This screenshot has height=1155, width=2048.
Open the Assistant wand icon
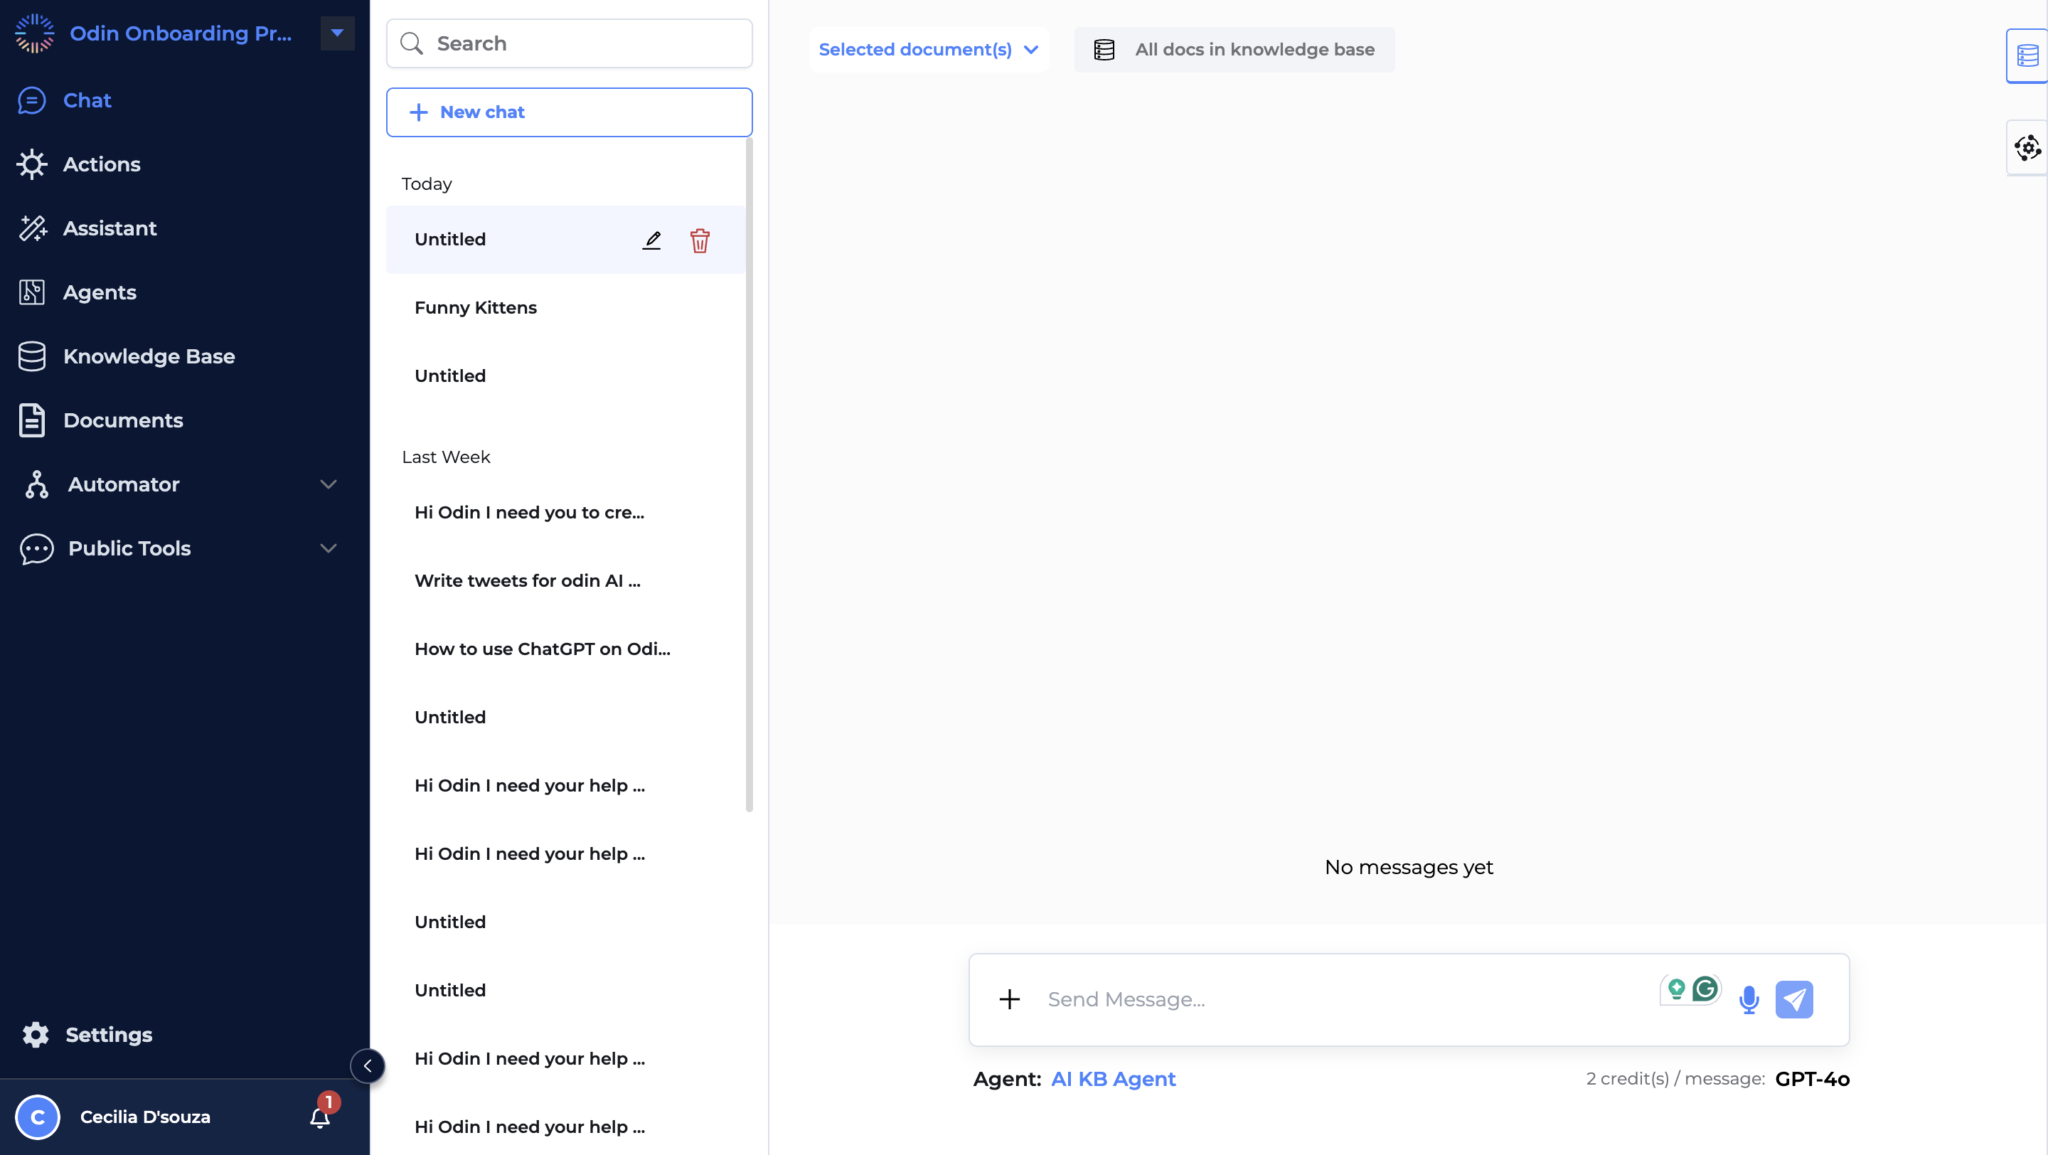click(x=33, y=228)
